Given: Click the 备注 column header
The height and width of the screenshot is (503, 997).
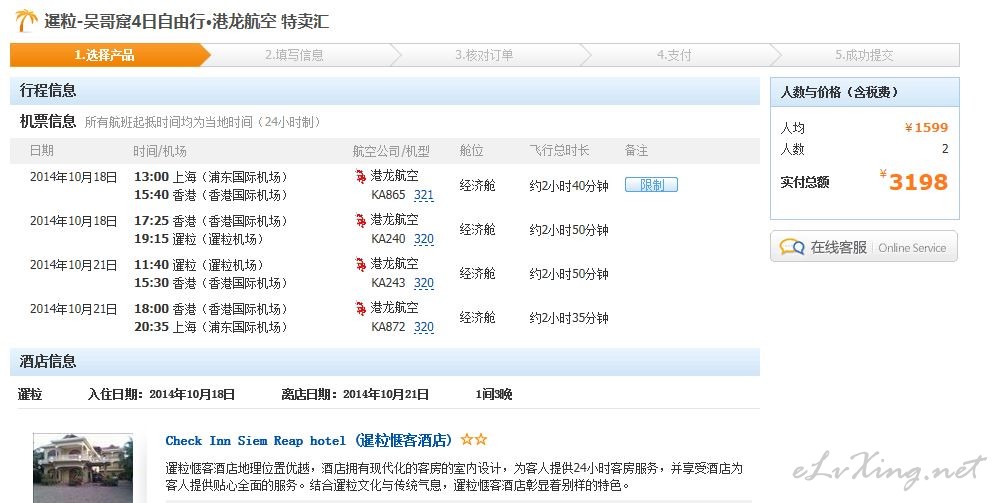Looking at the screenshot, I should [x=636, y=150].
